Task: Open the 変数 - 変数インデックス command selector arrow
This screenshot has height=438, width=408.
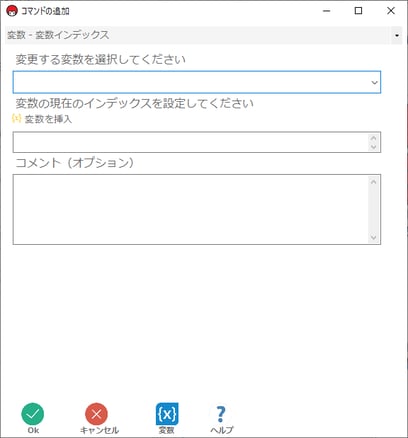Action: click(397, 35)
